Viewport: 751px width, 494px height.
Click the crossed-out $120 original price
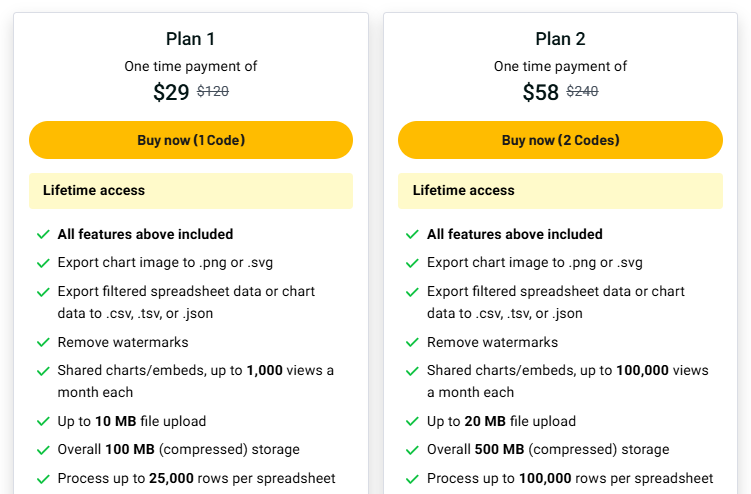click(213, 92)
